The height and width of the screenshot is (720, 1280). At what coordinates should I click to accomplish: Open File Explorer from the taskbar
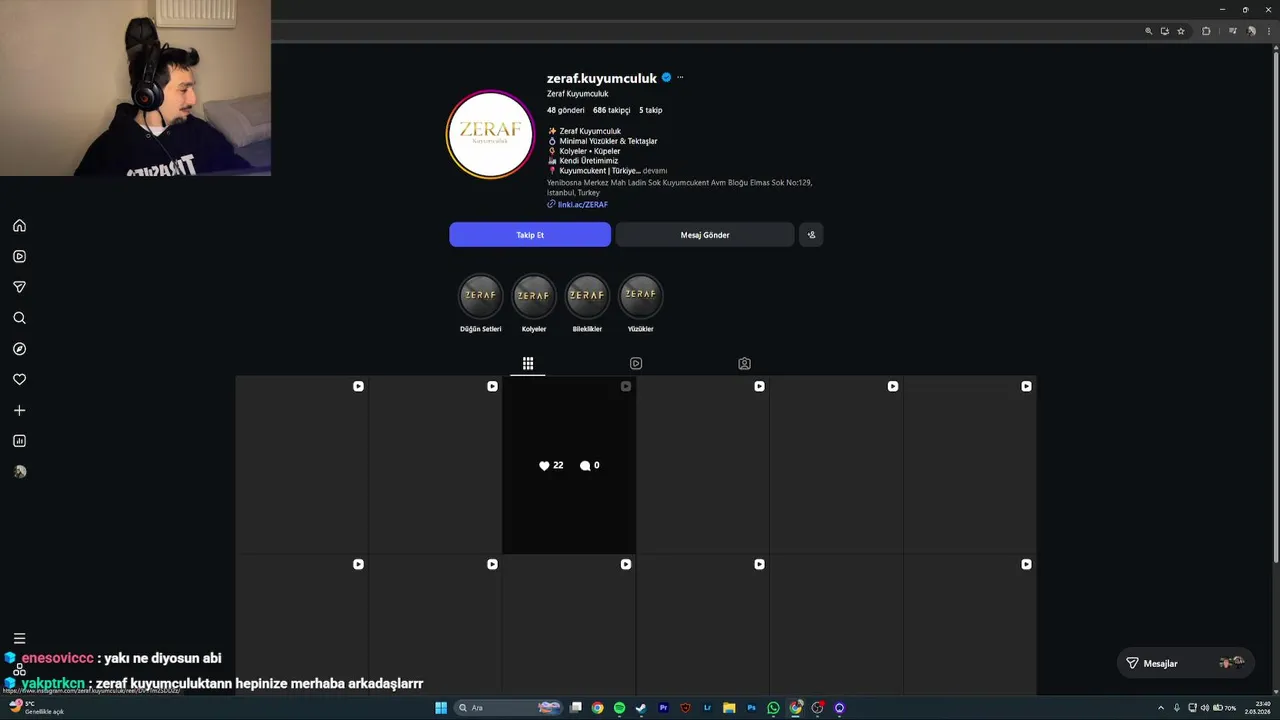pos(729,708)
